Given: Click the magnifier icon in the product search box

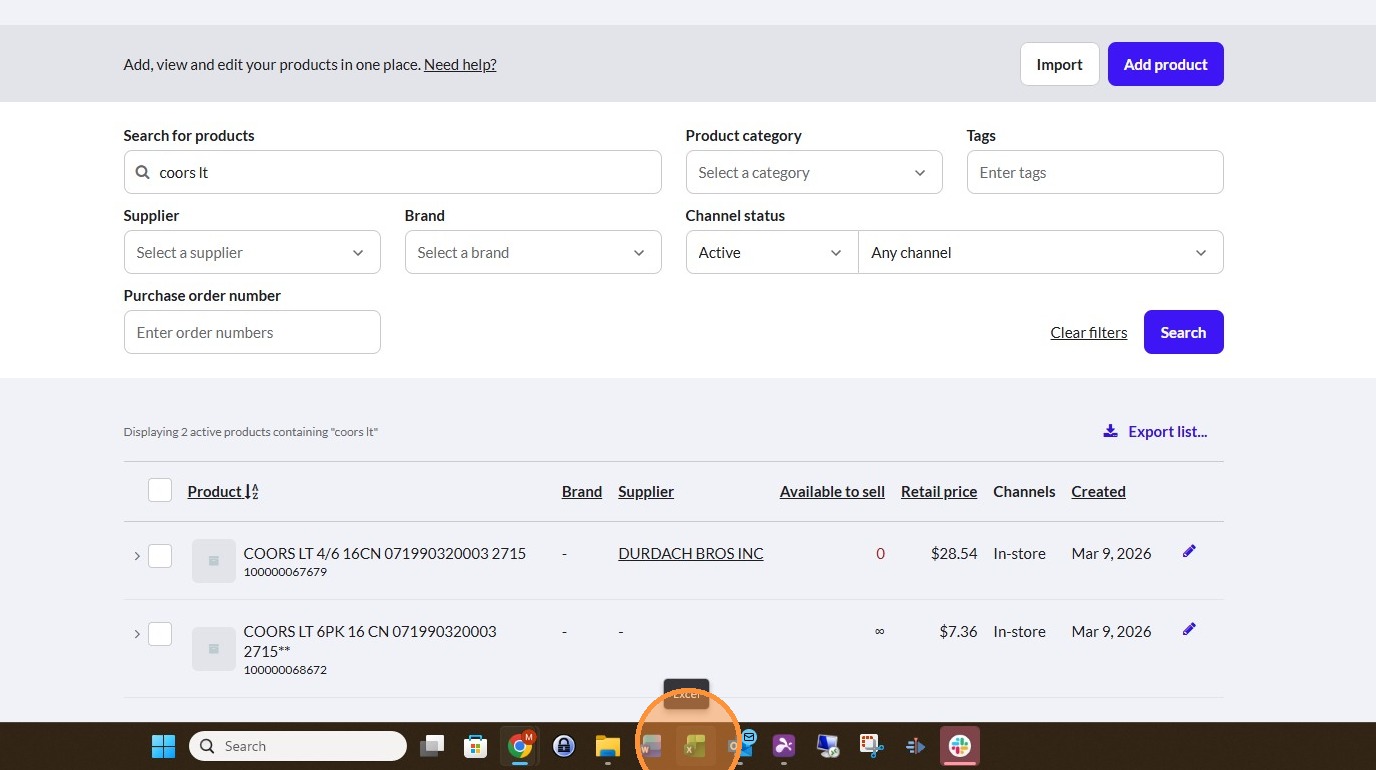Looking at the screenshot, I should (x=143, y=172).
